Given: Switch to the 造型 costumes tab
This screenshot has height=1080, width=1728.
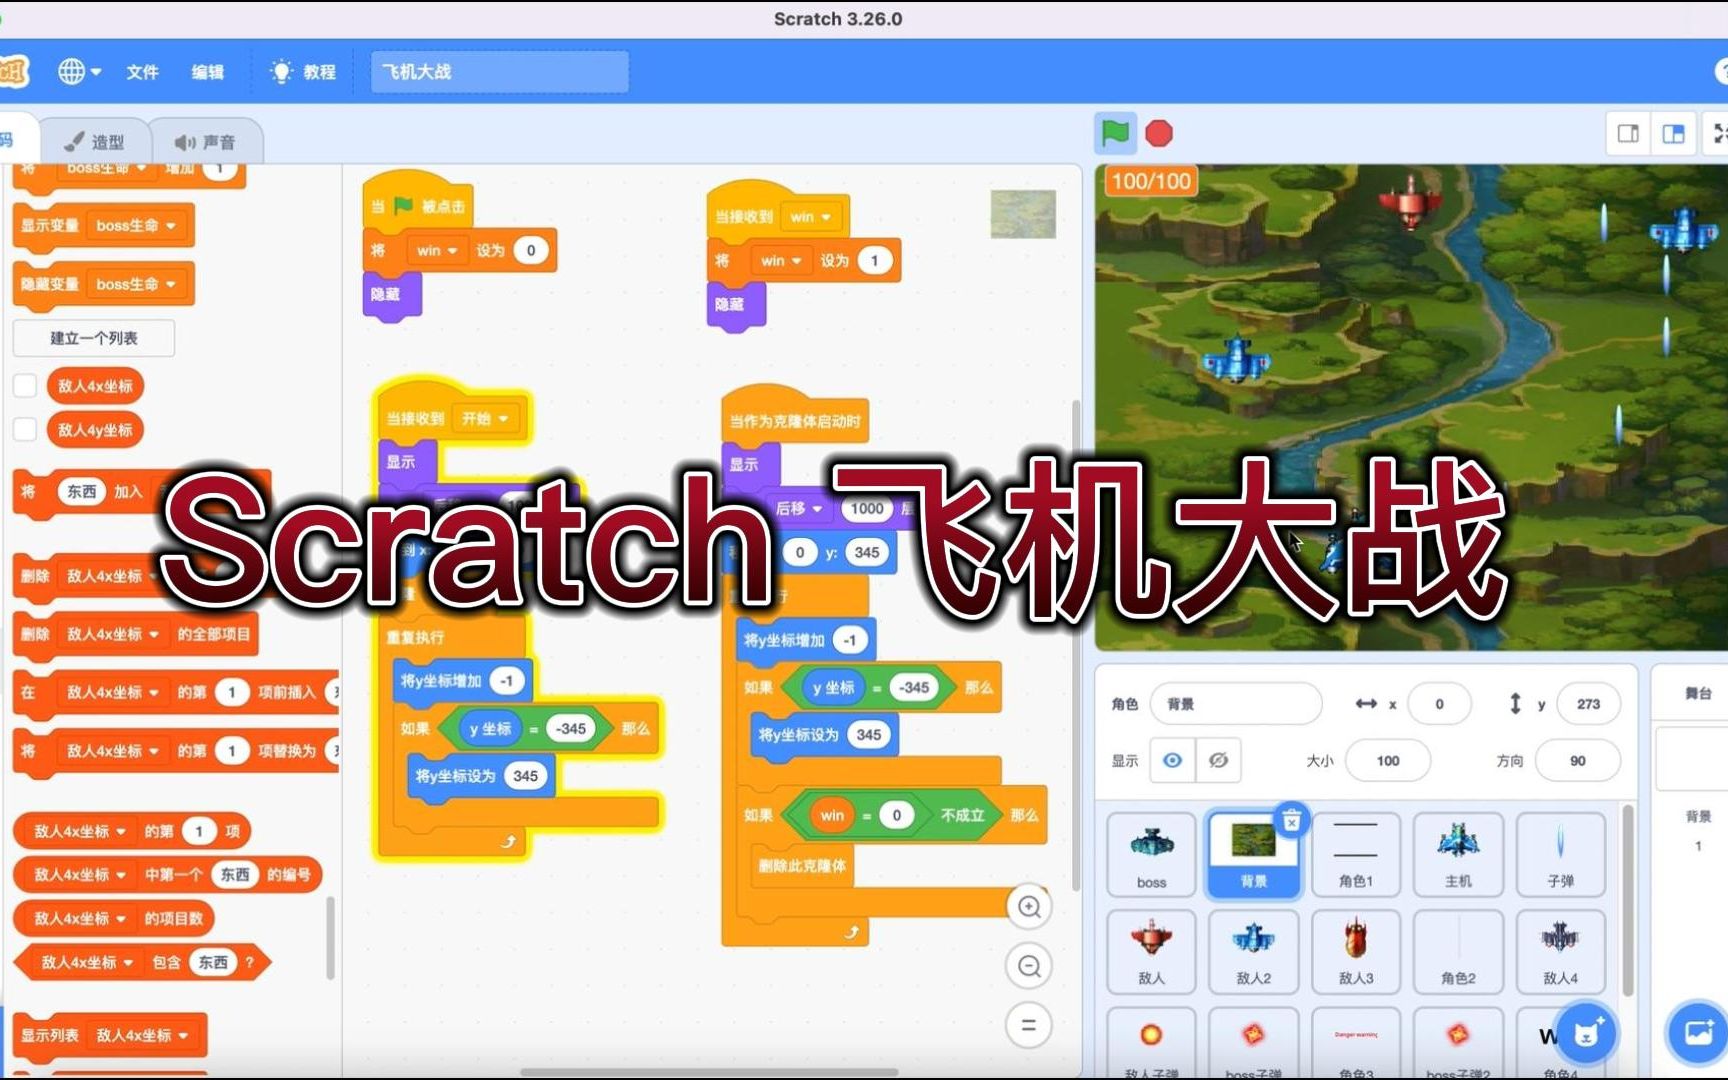Looking at the screenshot, I should (x=96, y=141).
